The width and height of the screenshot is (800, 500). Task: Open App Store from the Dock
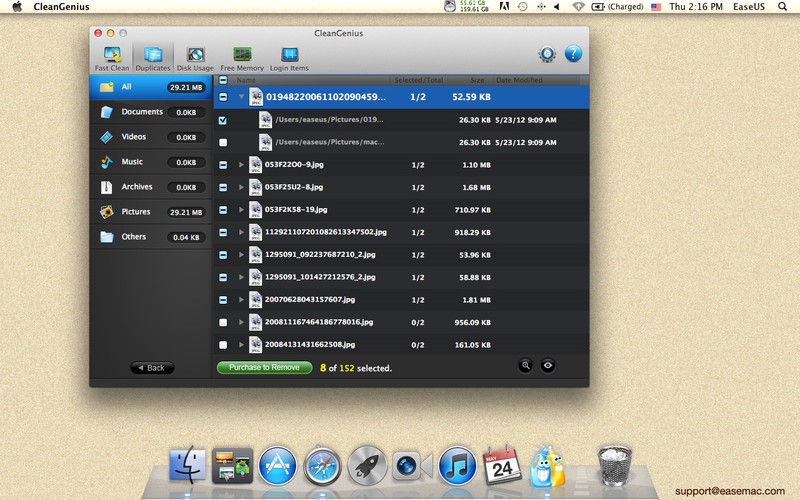[277, 465]
